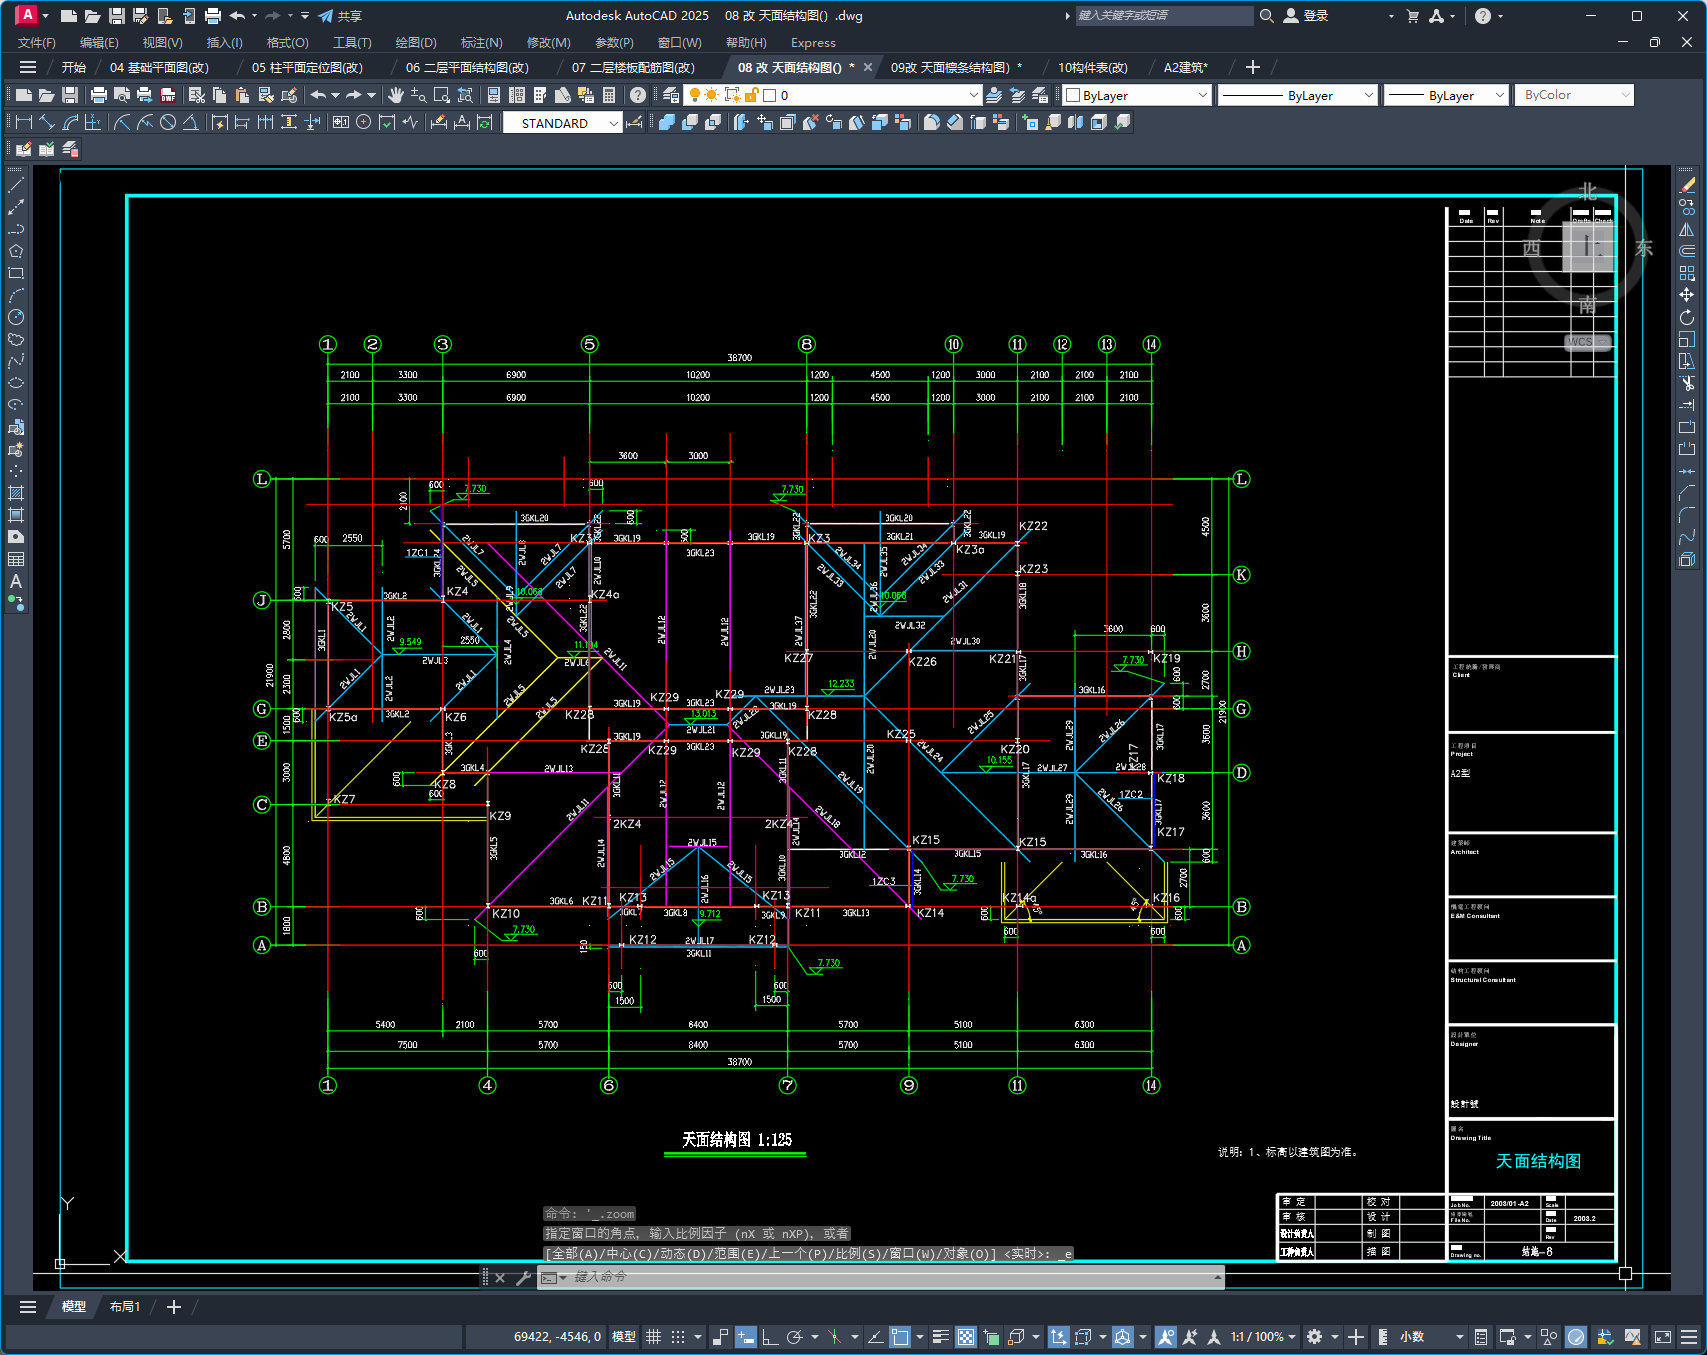Select the Rectangle draw tool
1707x1355 pixels.
[16, 273]
